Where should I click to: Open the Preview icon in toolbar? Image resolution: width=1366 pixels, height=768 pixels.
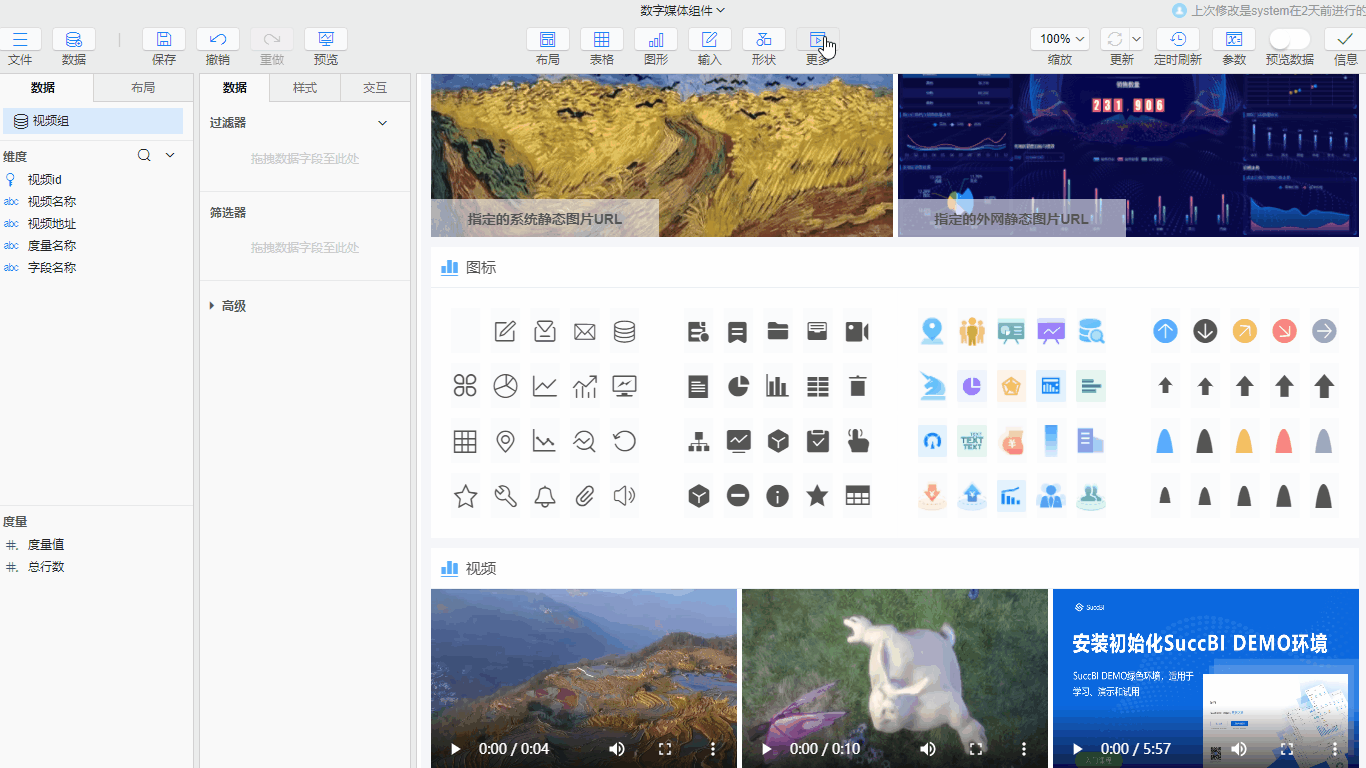click(x=326, y=40)
